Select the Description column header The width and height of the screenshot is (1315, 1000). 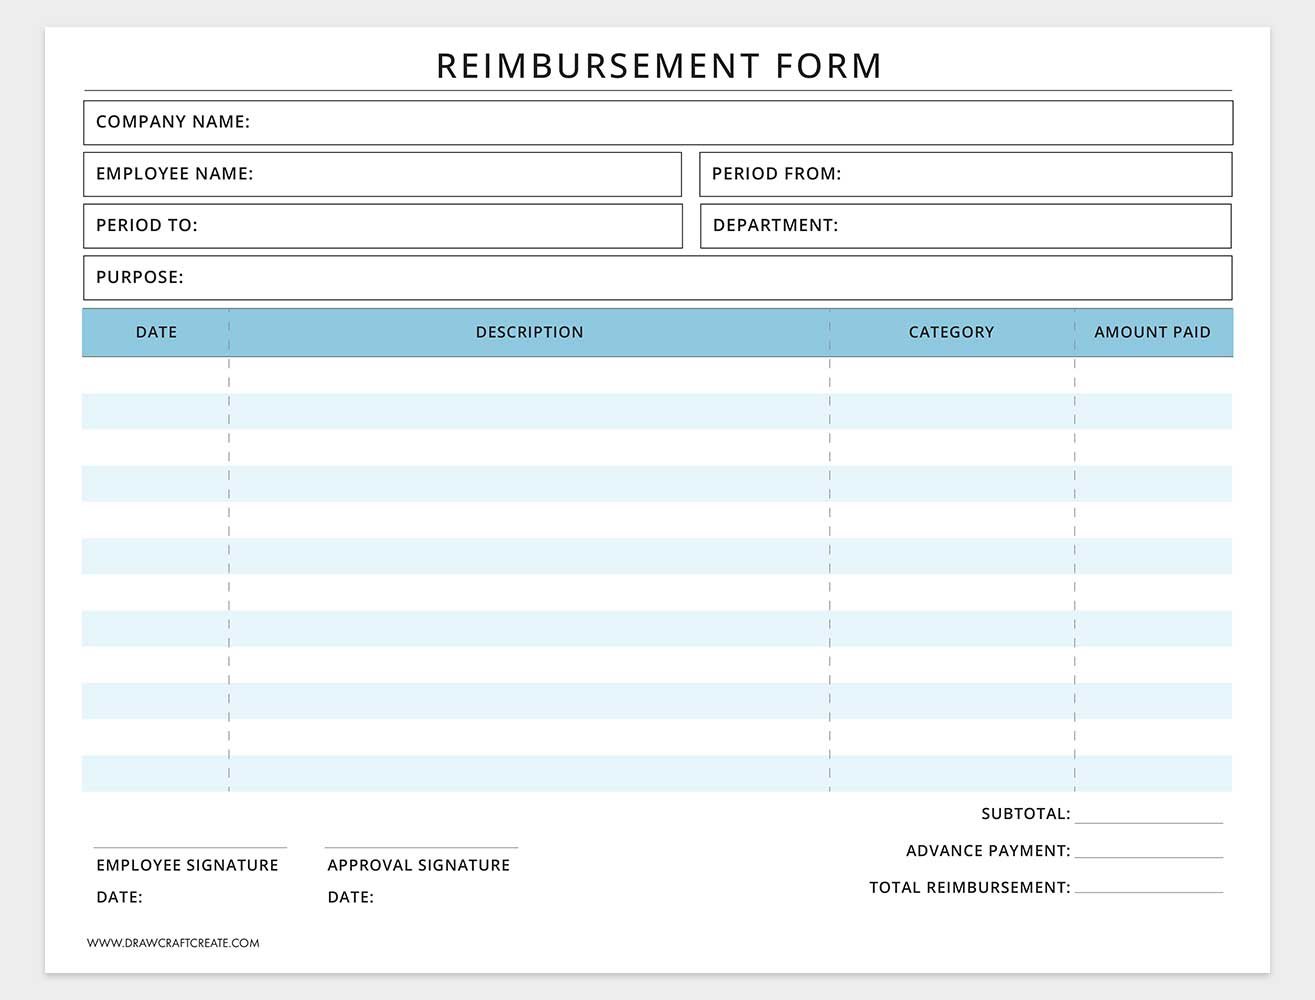click(529, 332)
